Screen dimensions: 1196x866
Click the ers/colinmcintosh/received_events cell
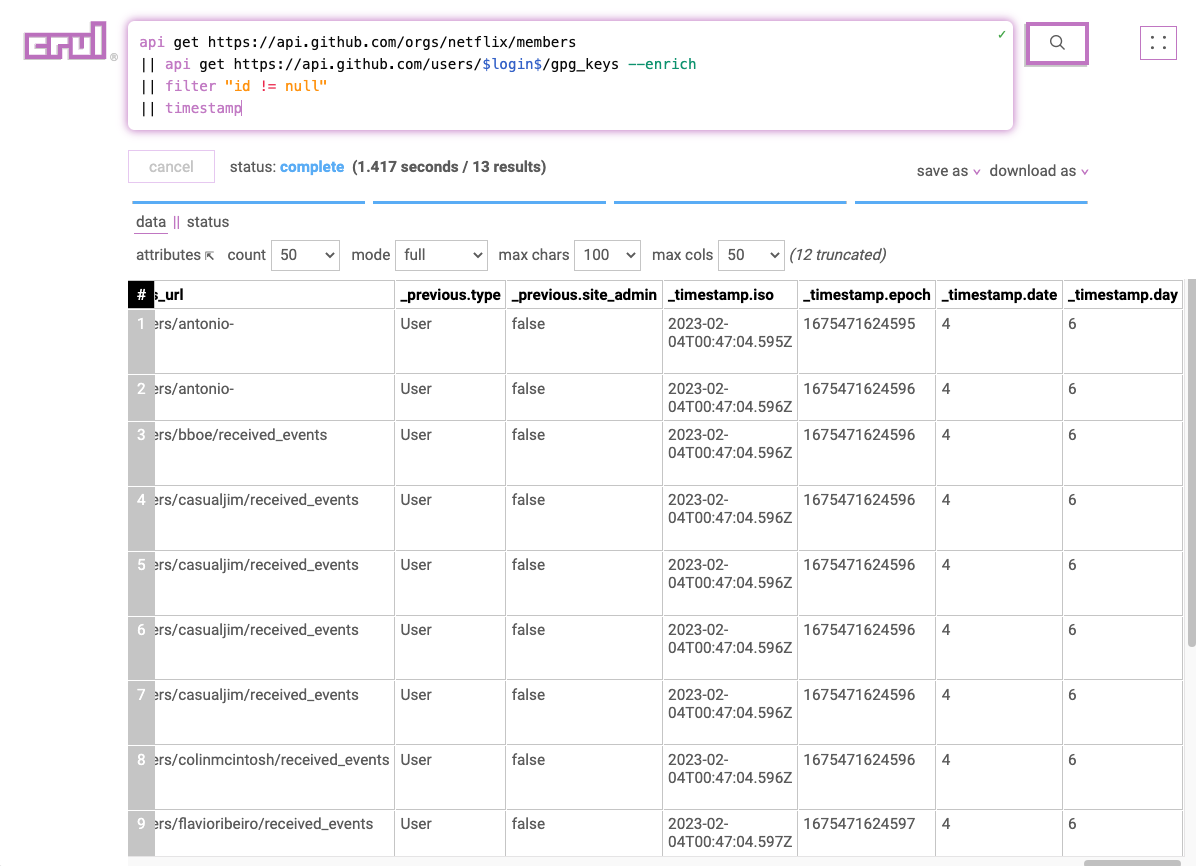click(274, 777)
